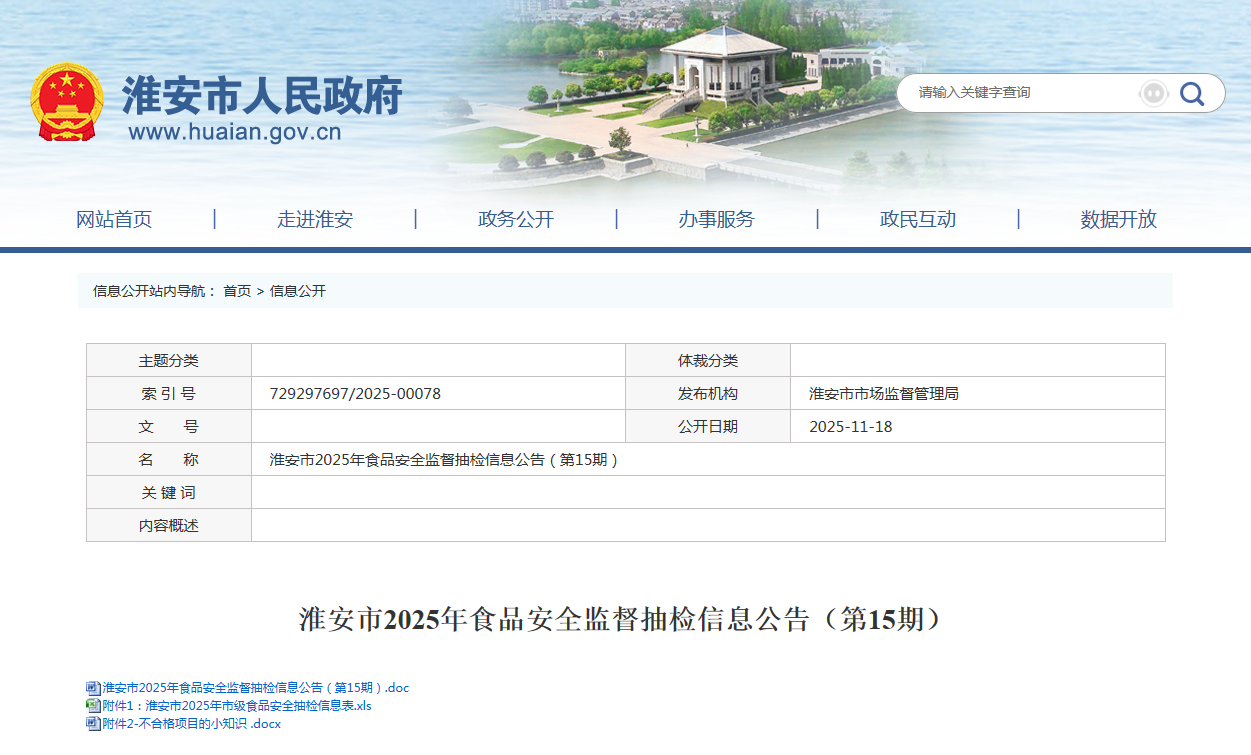Screen dimensions: 1251x755
Task: Click the 内容概述 label cell
Action: pos(169,526)
